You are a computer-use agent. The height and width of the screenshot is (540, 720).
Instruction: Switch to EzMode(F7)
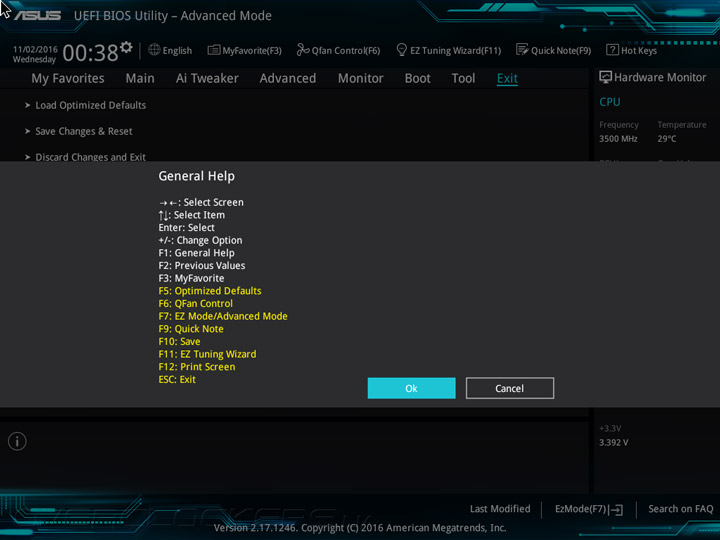[581, 509]
